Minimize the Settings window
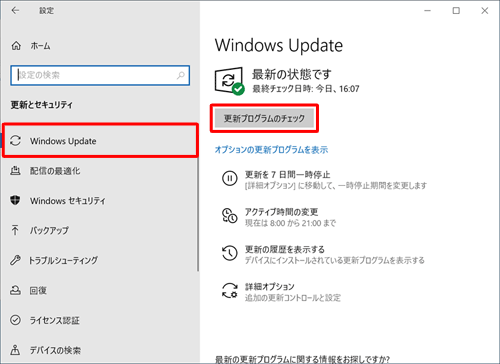The width and height of the screenshot is (500, 364). tap(428, 11)
